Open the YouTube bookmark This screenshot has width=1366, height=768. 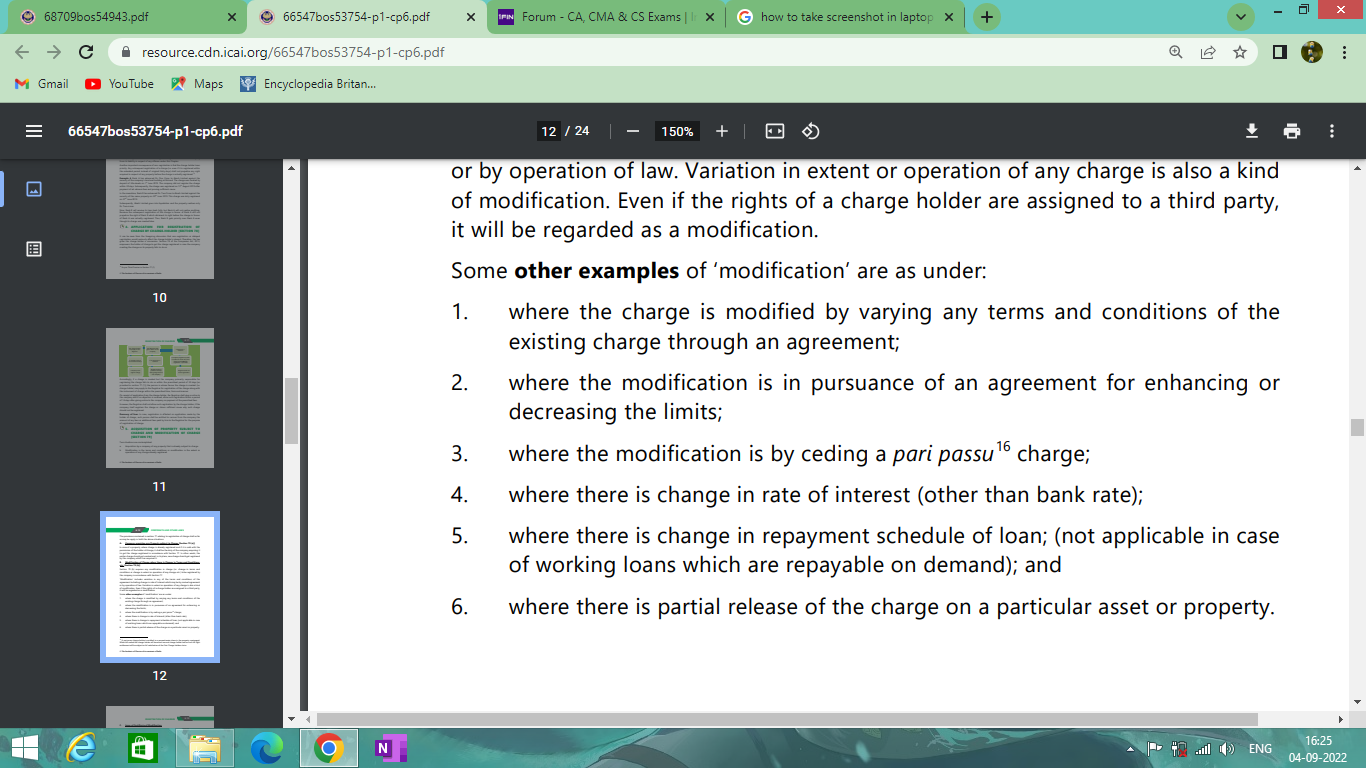[x=120, y=84]
